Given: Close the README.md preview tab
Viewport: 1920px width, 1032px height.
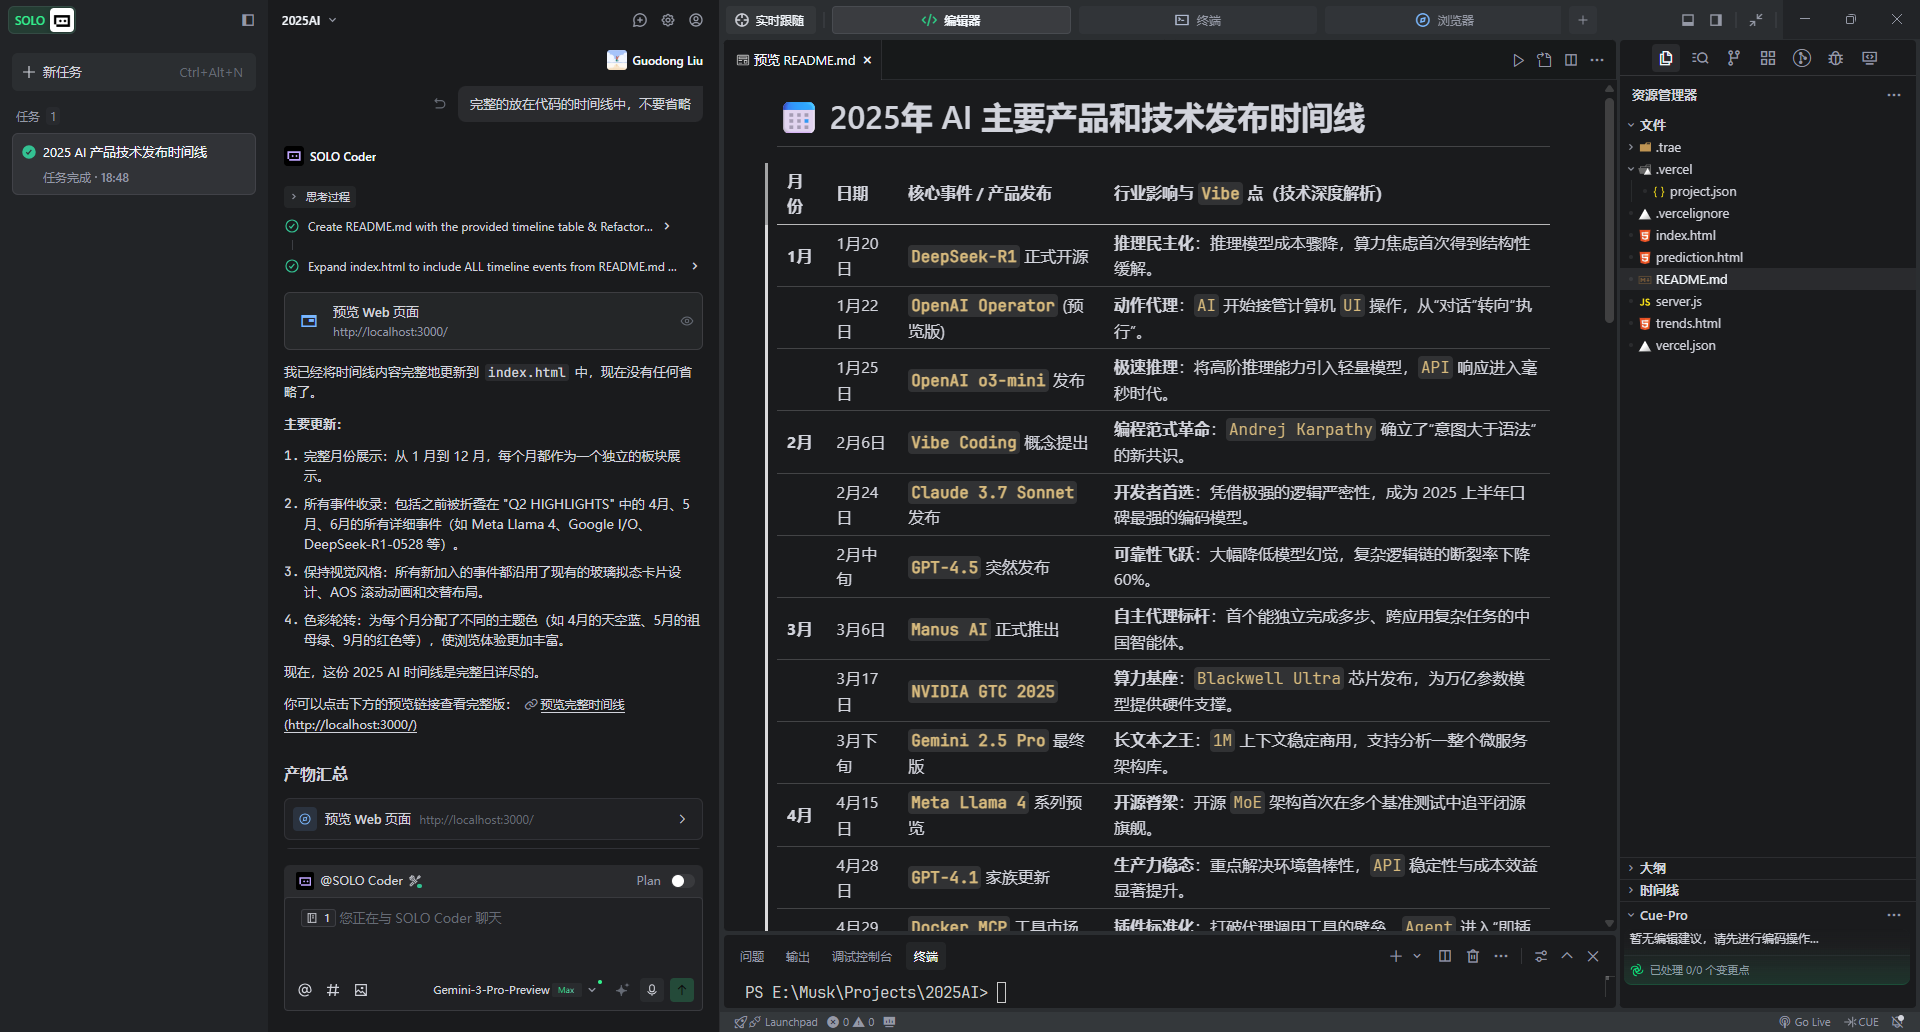Looking at the screenshot, I should pos(867,60).
